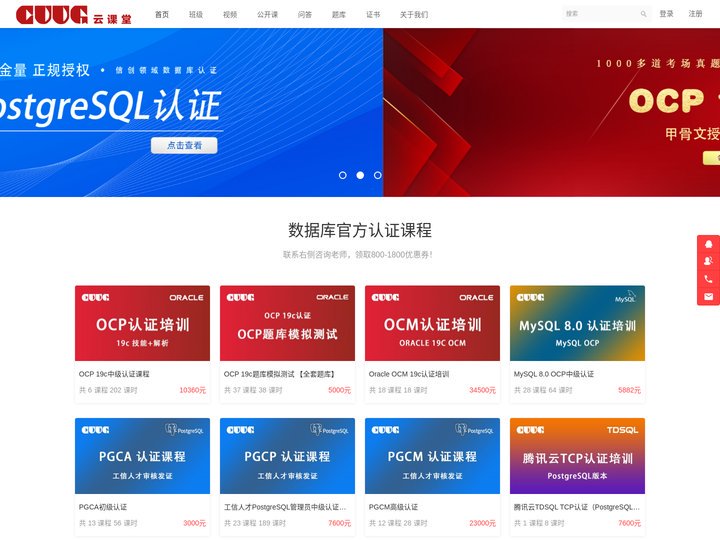The width and height of the screenshot is (720, 540).
Task: Click 共 6 课程 202 课时 text
Action: click(x=108, y=390)
